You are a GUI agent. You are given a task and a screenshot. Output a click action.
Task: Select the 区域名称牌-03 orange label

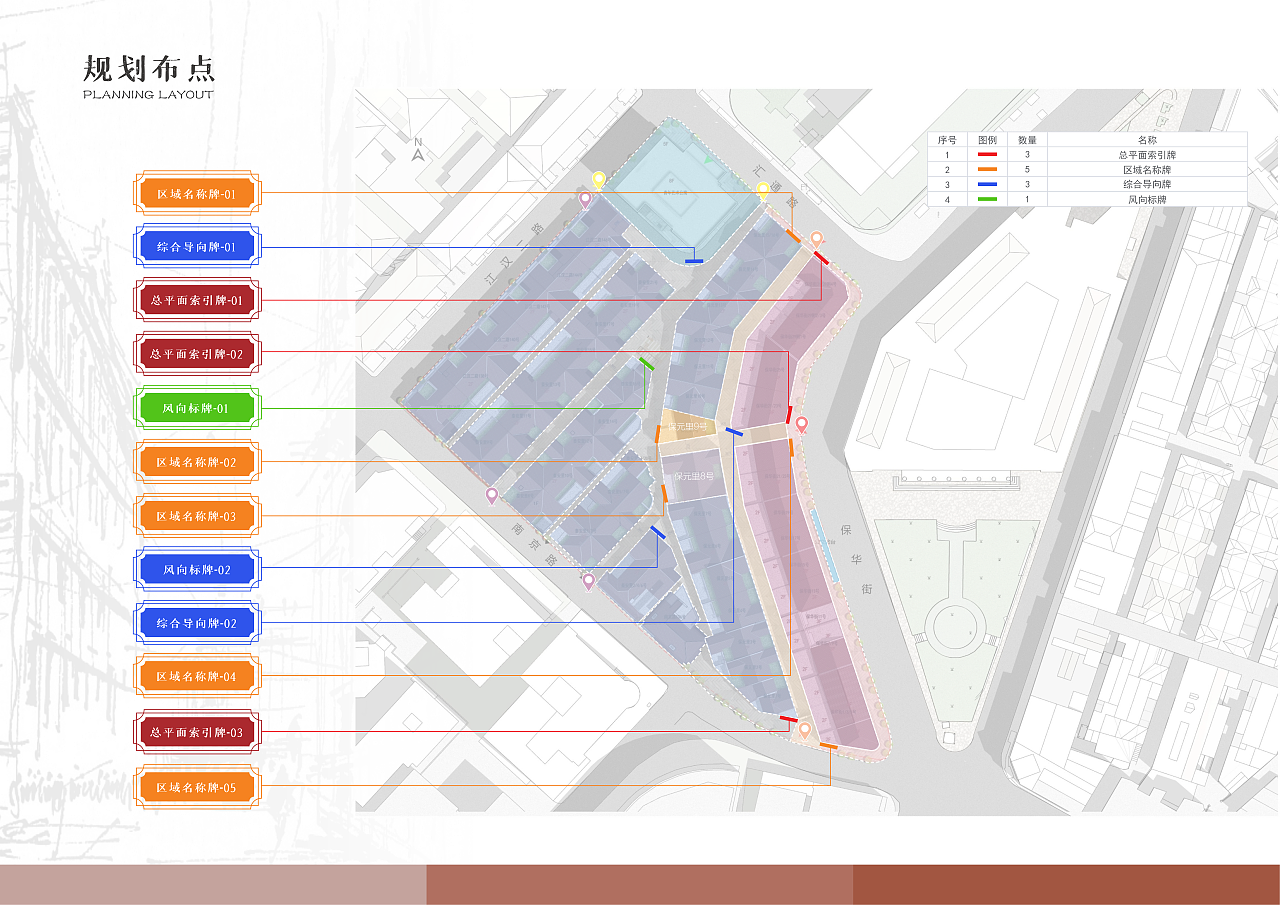(x=197, y=516)
